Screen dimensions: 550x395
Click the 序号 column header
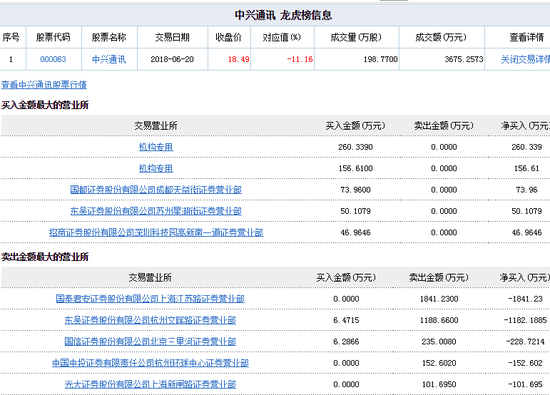(11, 37)
